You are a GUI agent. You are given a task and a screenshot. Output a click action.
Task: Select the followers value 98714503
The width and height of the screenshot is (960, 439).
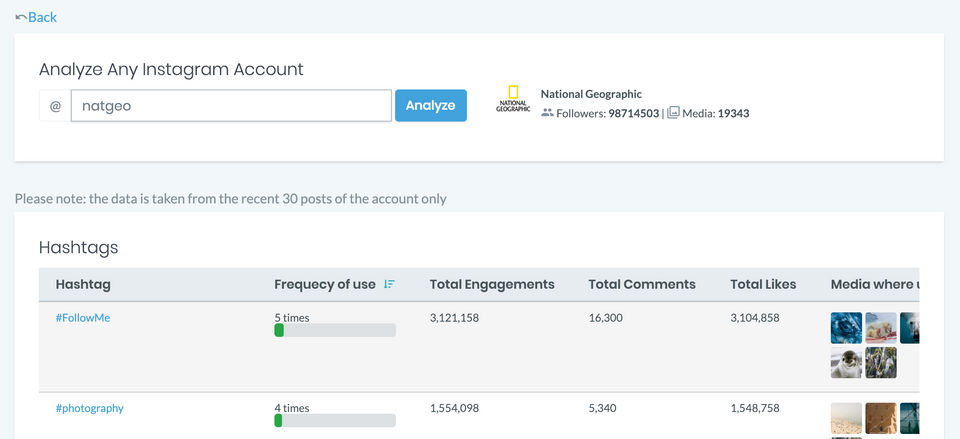tap(634, 113)
